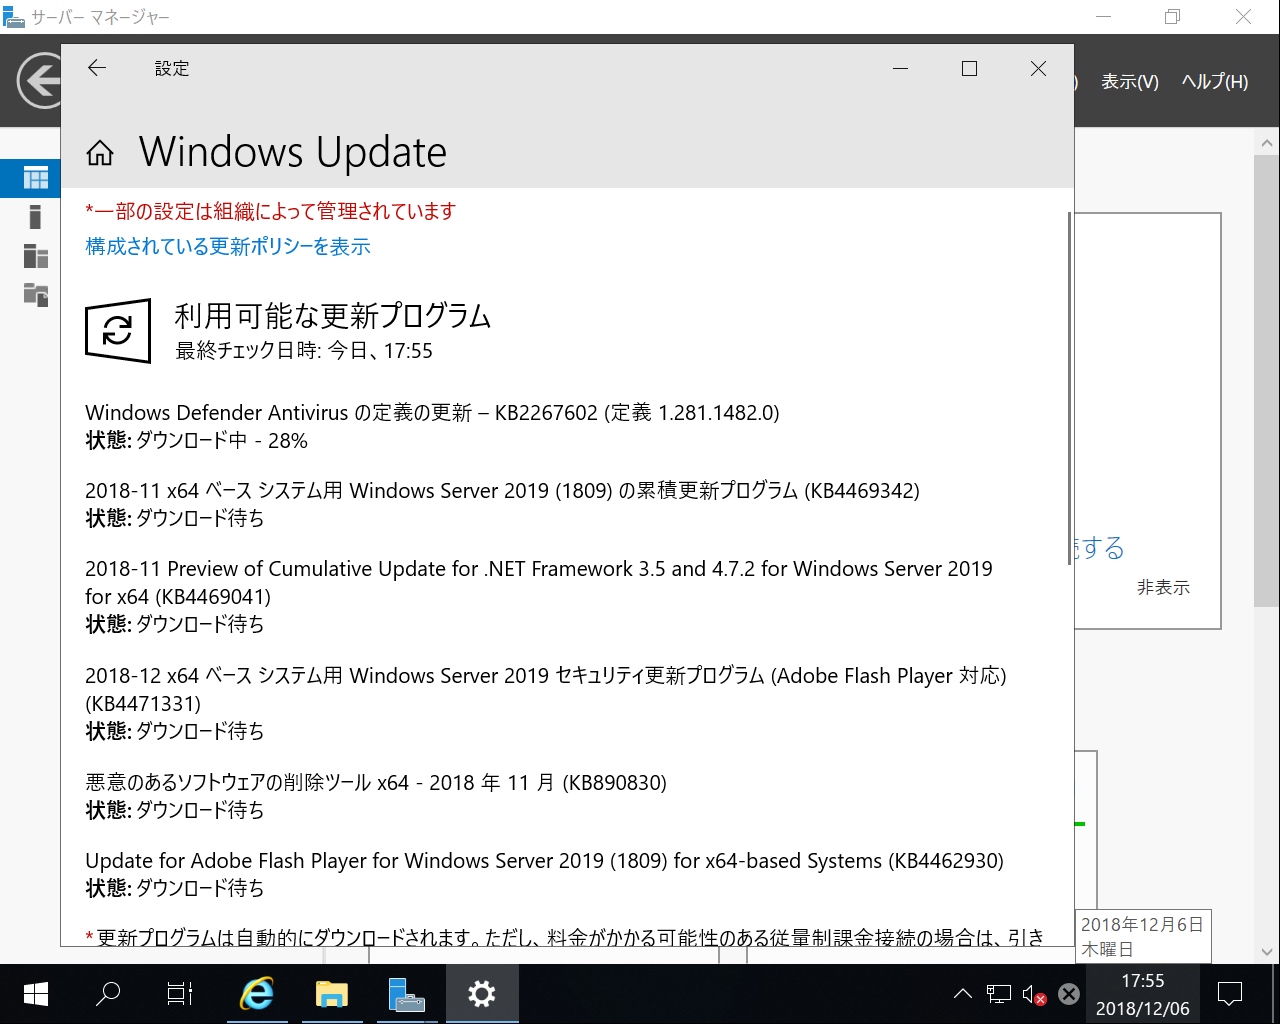Launch Internet Explorer from taskbar

[x=257, y=994]
